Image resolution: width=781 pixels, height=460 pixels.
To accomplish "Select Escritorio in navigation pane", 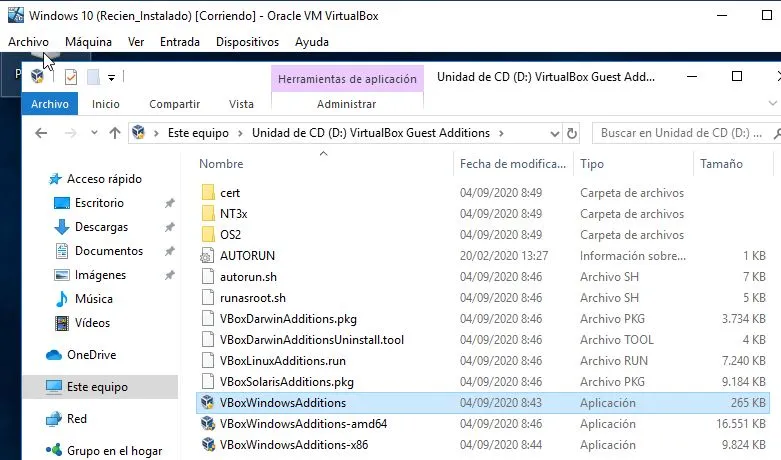I will coord(99,203).
